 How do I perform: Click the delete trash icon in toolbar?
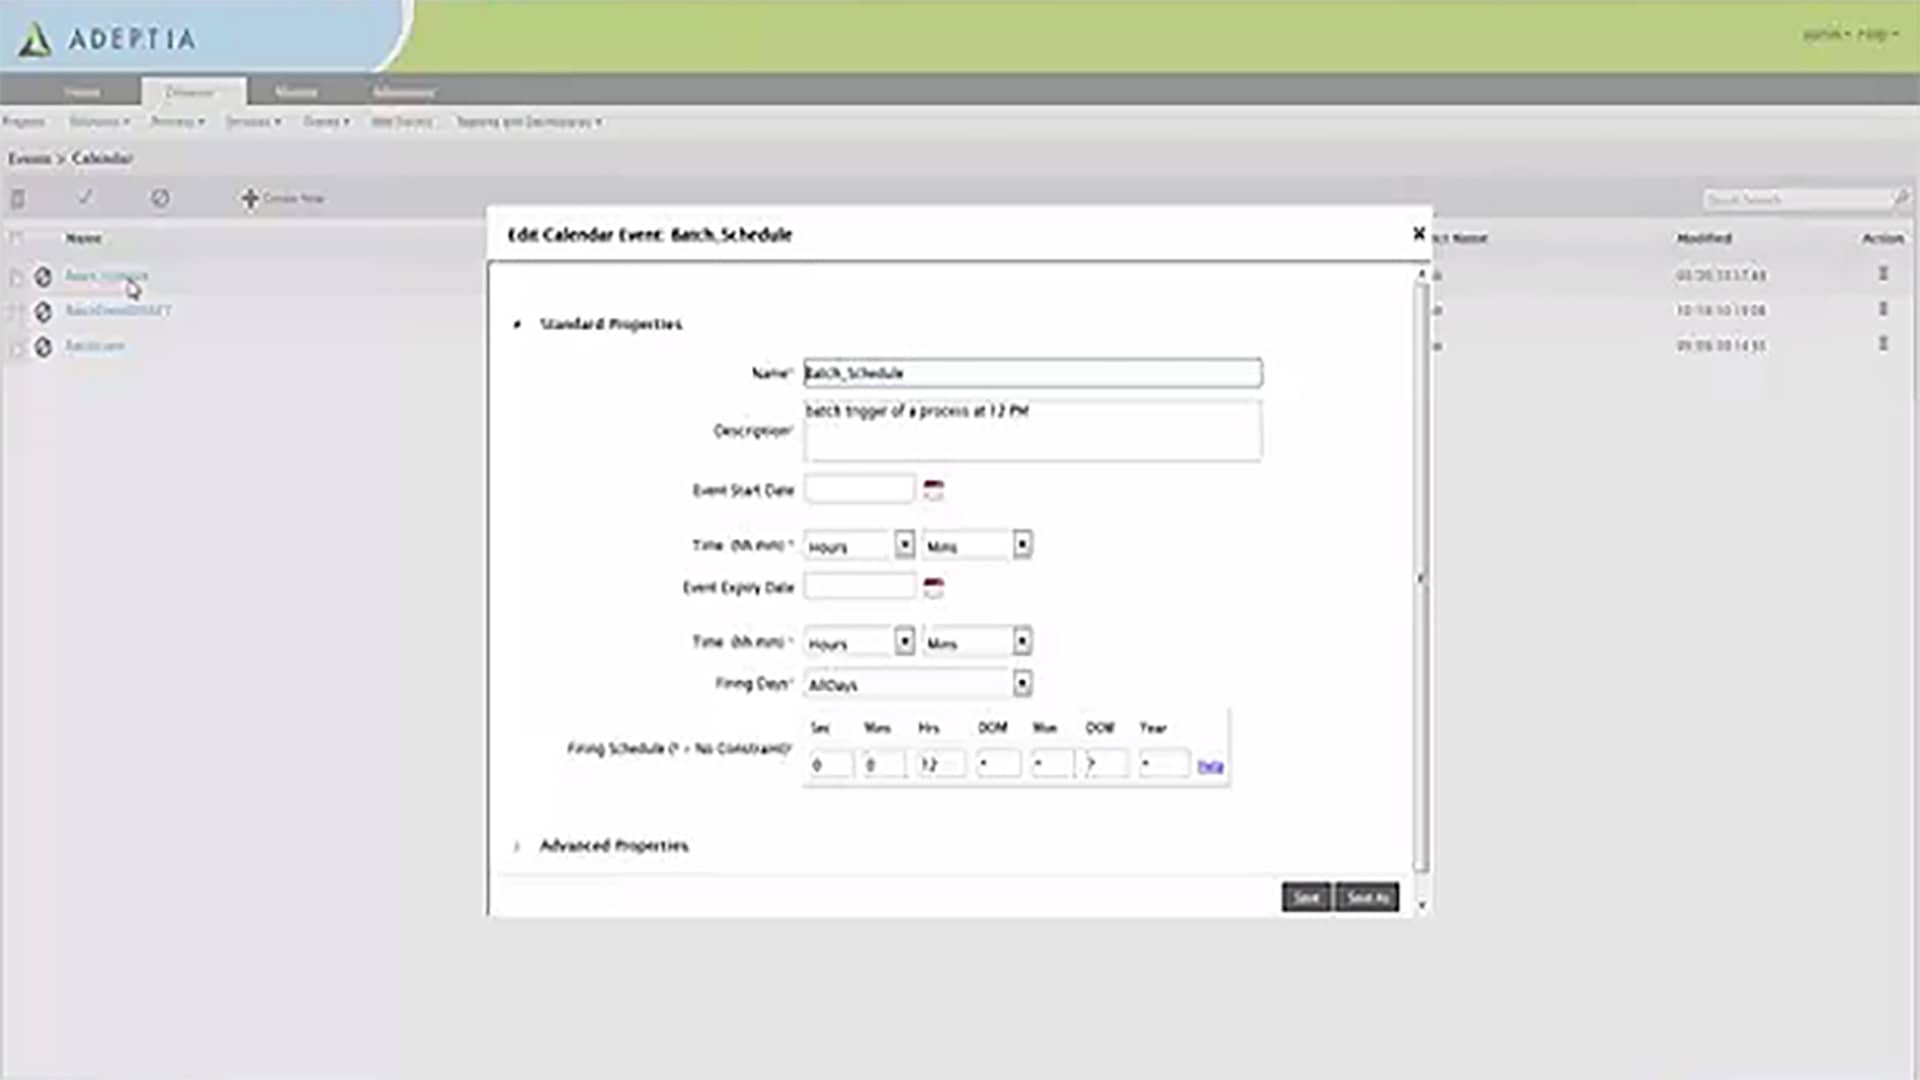pos(18,199)
